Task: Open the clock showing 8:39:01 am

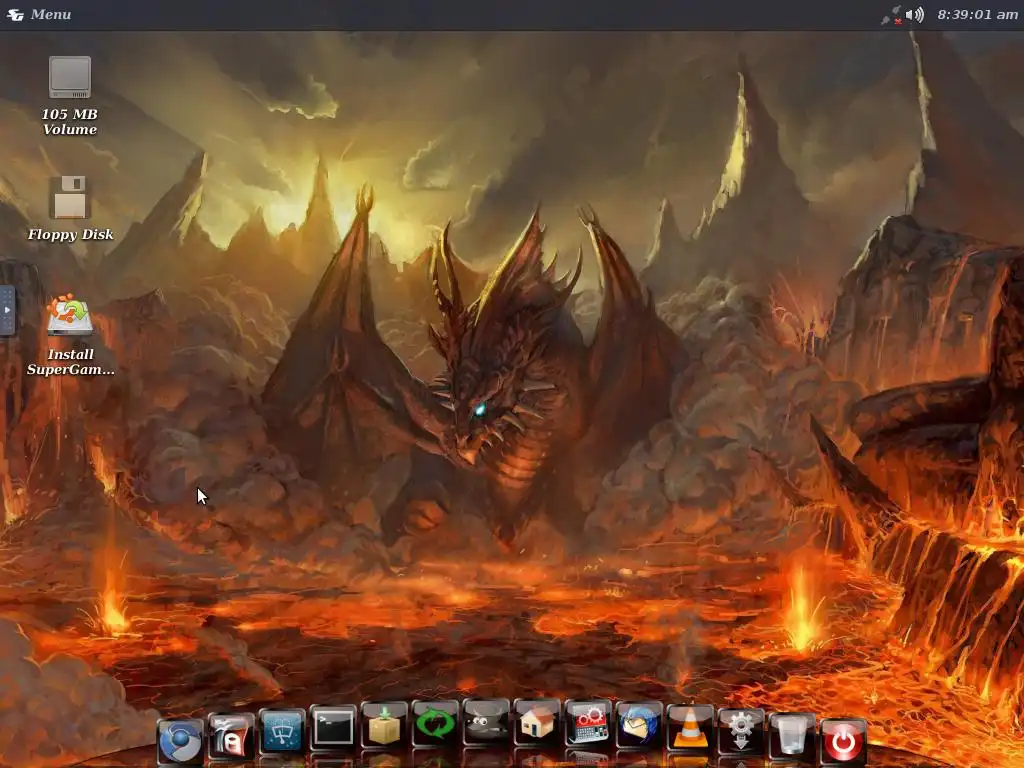Action: tap(977, 14)
